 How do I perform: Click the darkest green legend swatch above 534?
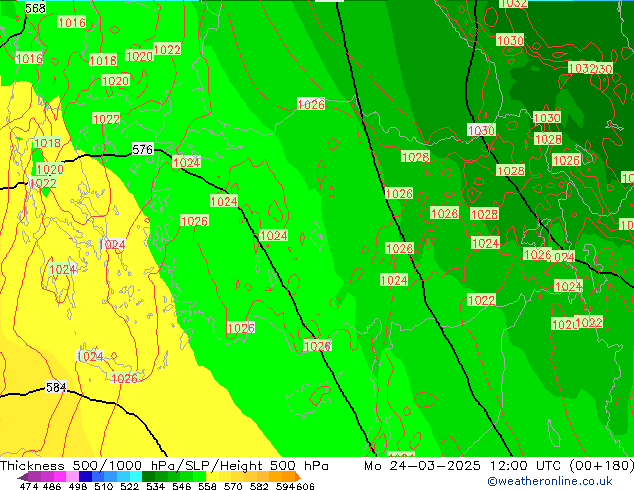(x=148, y=476)
